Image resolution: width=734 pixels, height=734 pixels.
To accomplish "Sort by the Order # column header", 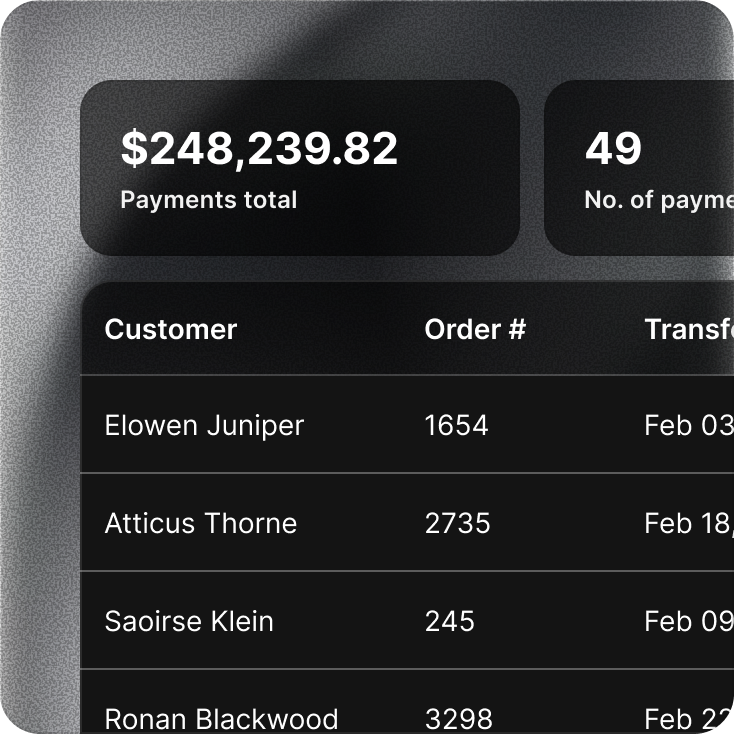I will [x=475, y=329].
